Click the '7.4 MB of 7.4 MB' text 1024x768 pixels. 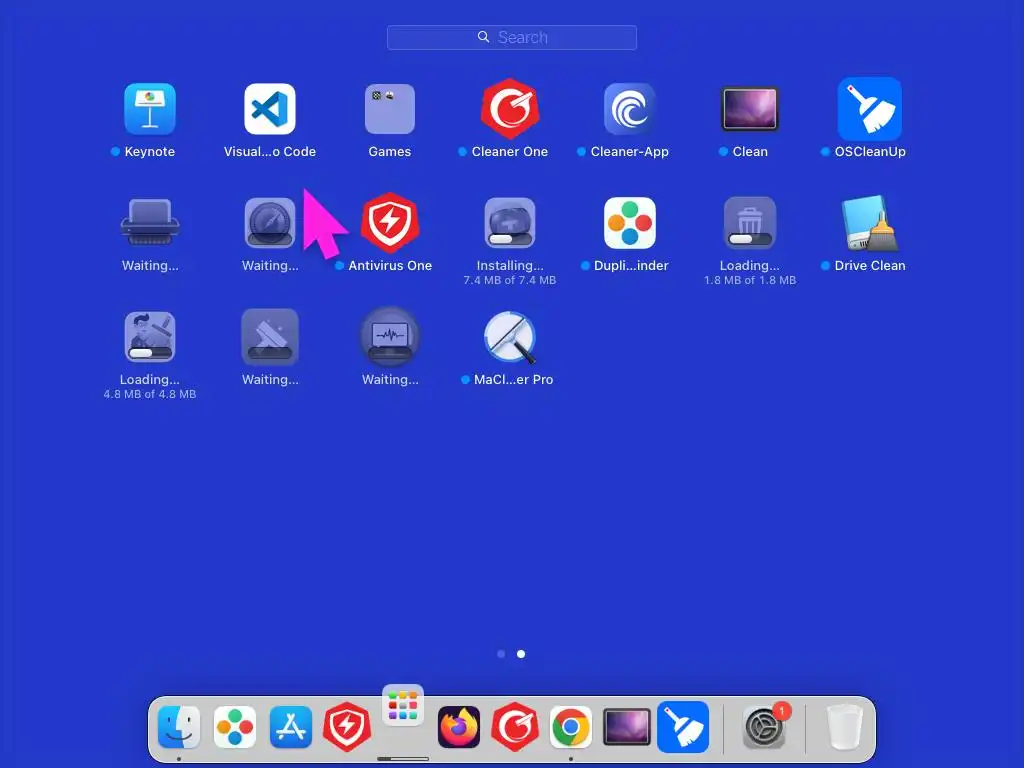(510, 280)
